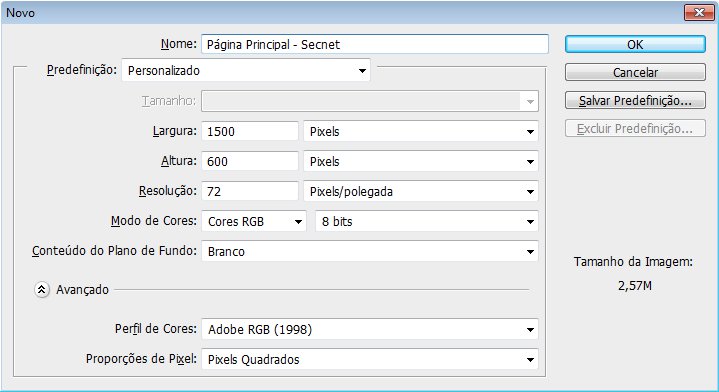The height and width of the screenshot is (392, 719).
Task: Click the Largura value field
Action: tap(250, 132)
